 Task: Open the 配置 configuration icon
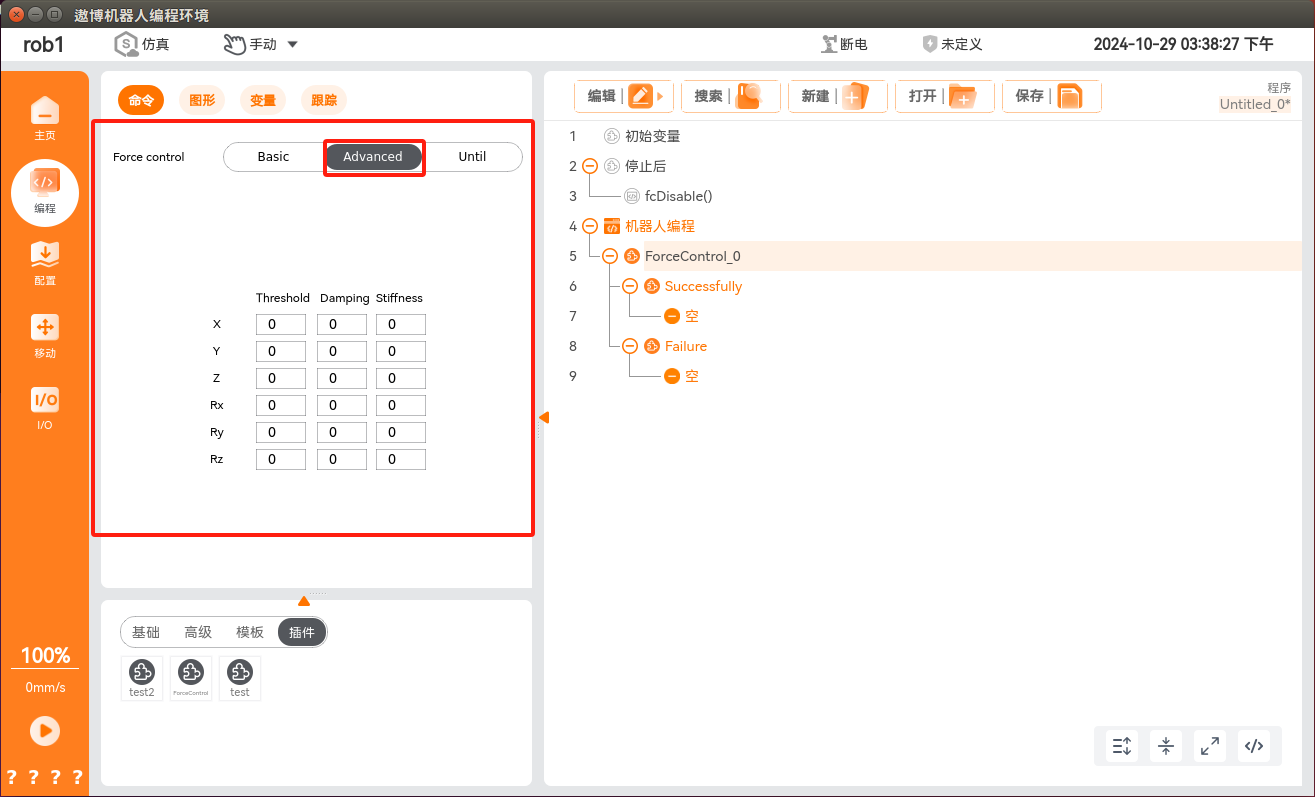tap(45, 263)
